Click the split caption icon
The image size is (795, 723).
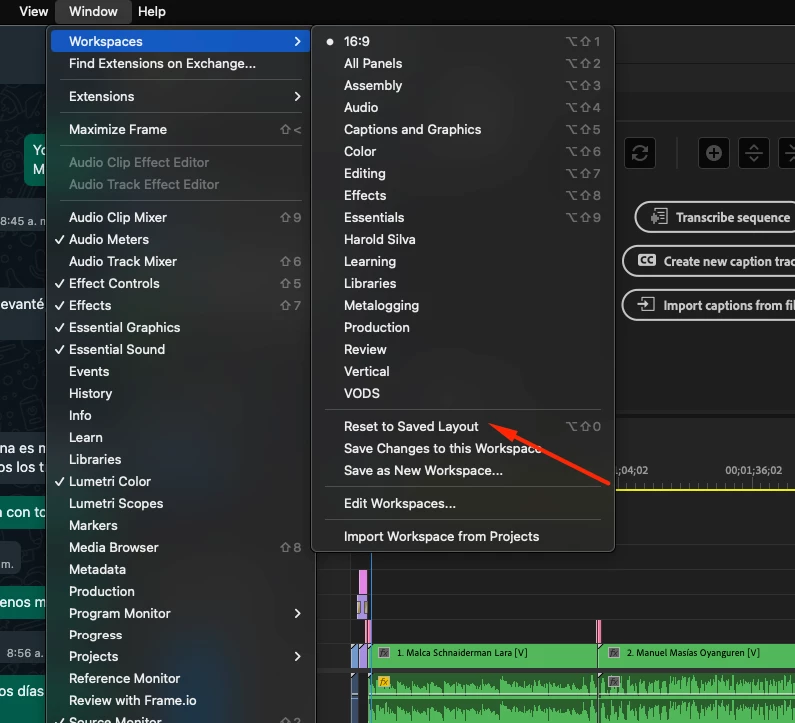[754, 153]
